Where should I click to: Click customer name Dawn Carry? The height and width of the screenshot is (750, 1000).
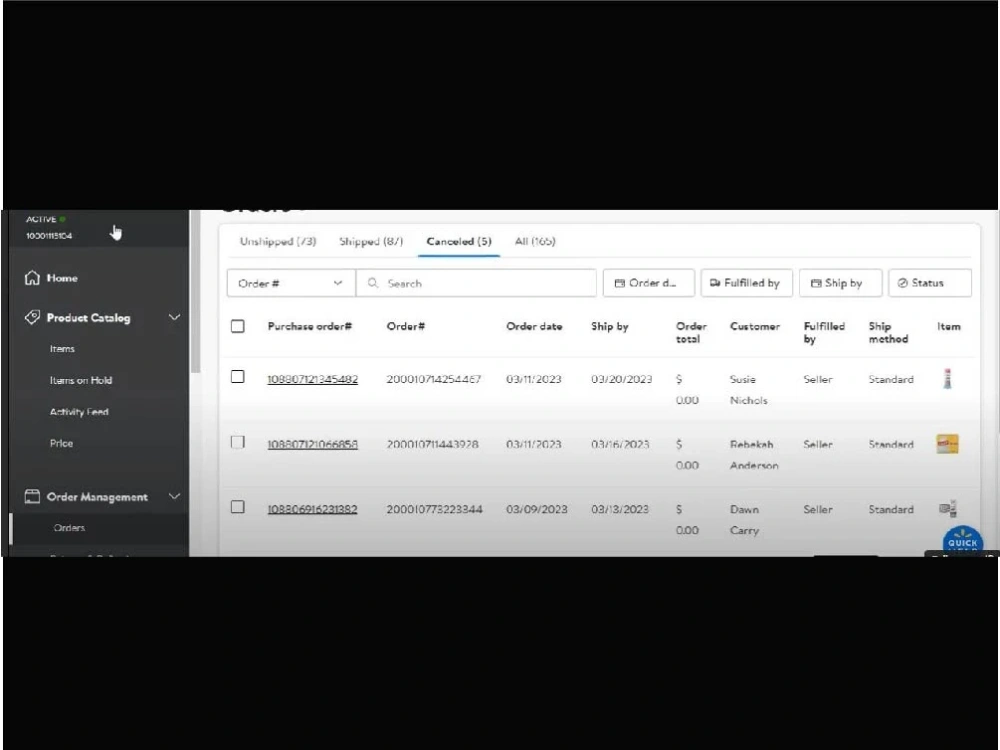(x=744, y=520)
